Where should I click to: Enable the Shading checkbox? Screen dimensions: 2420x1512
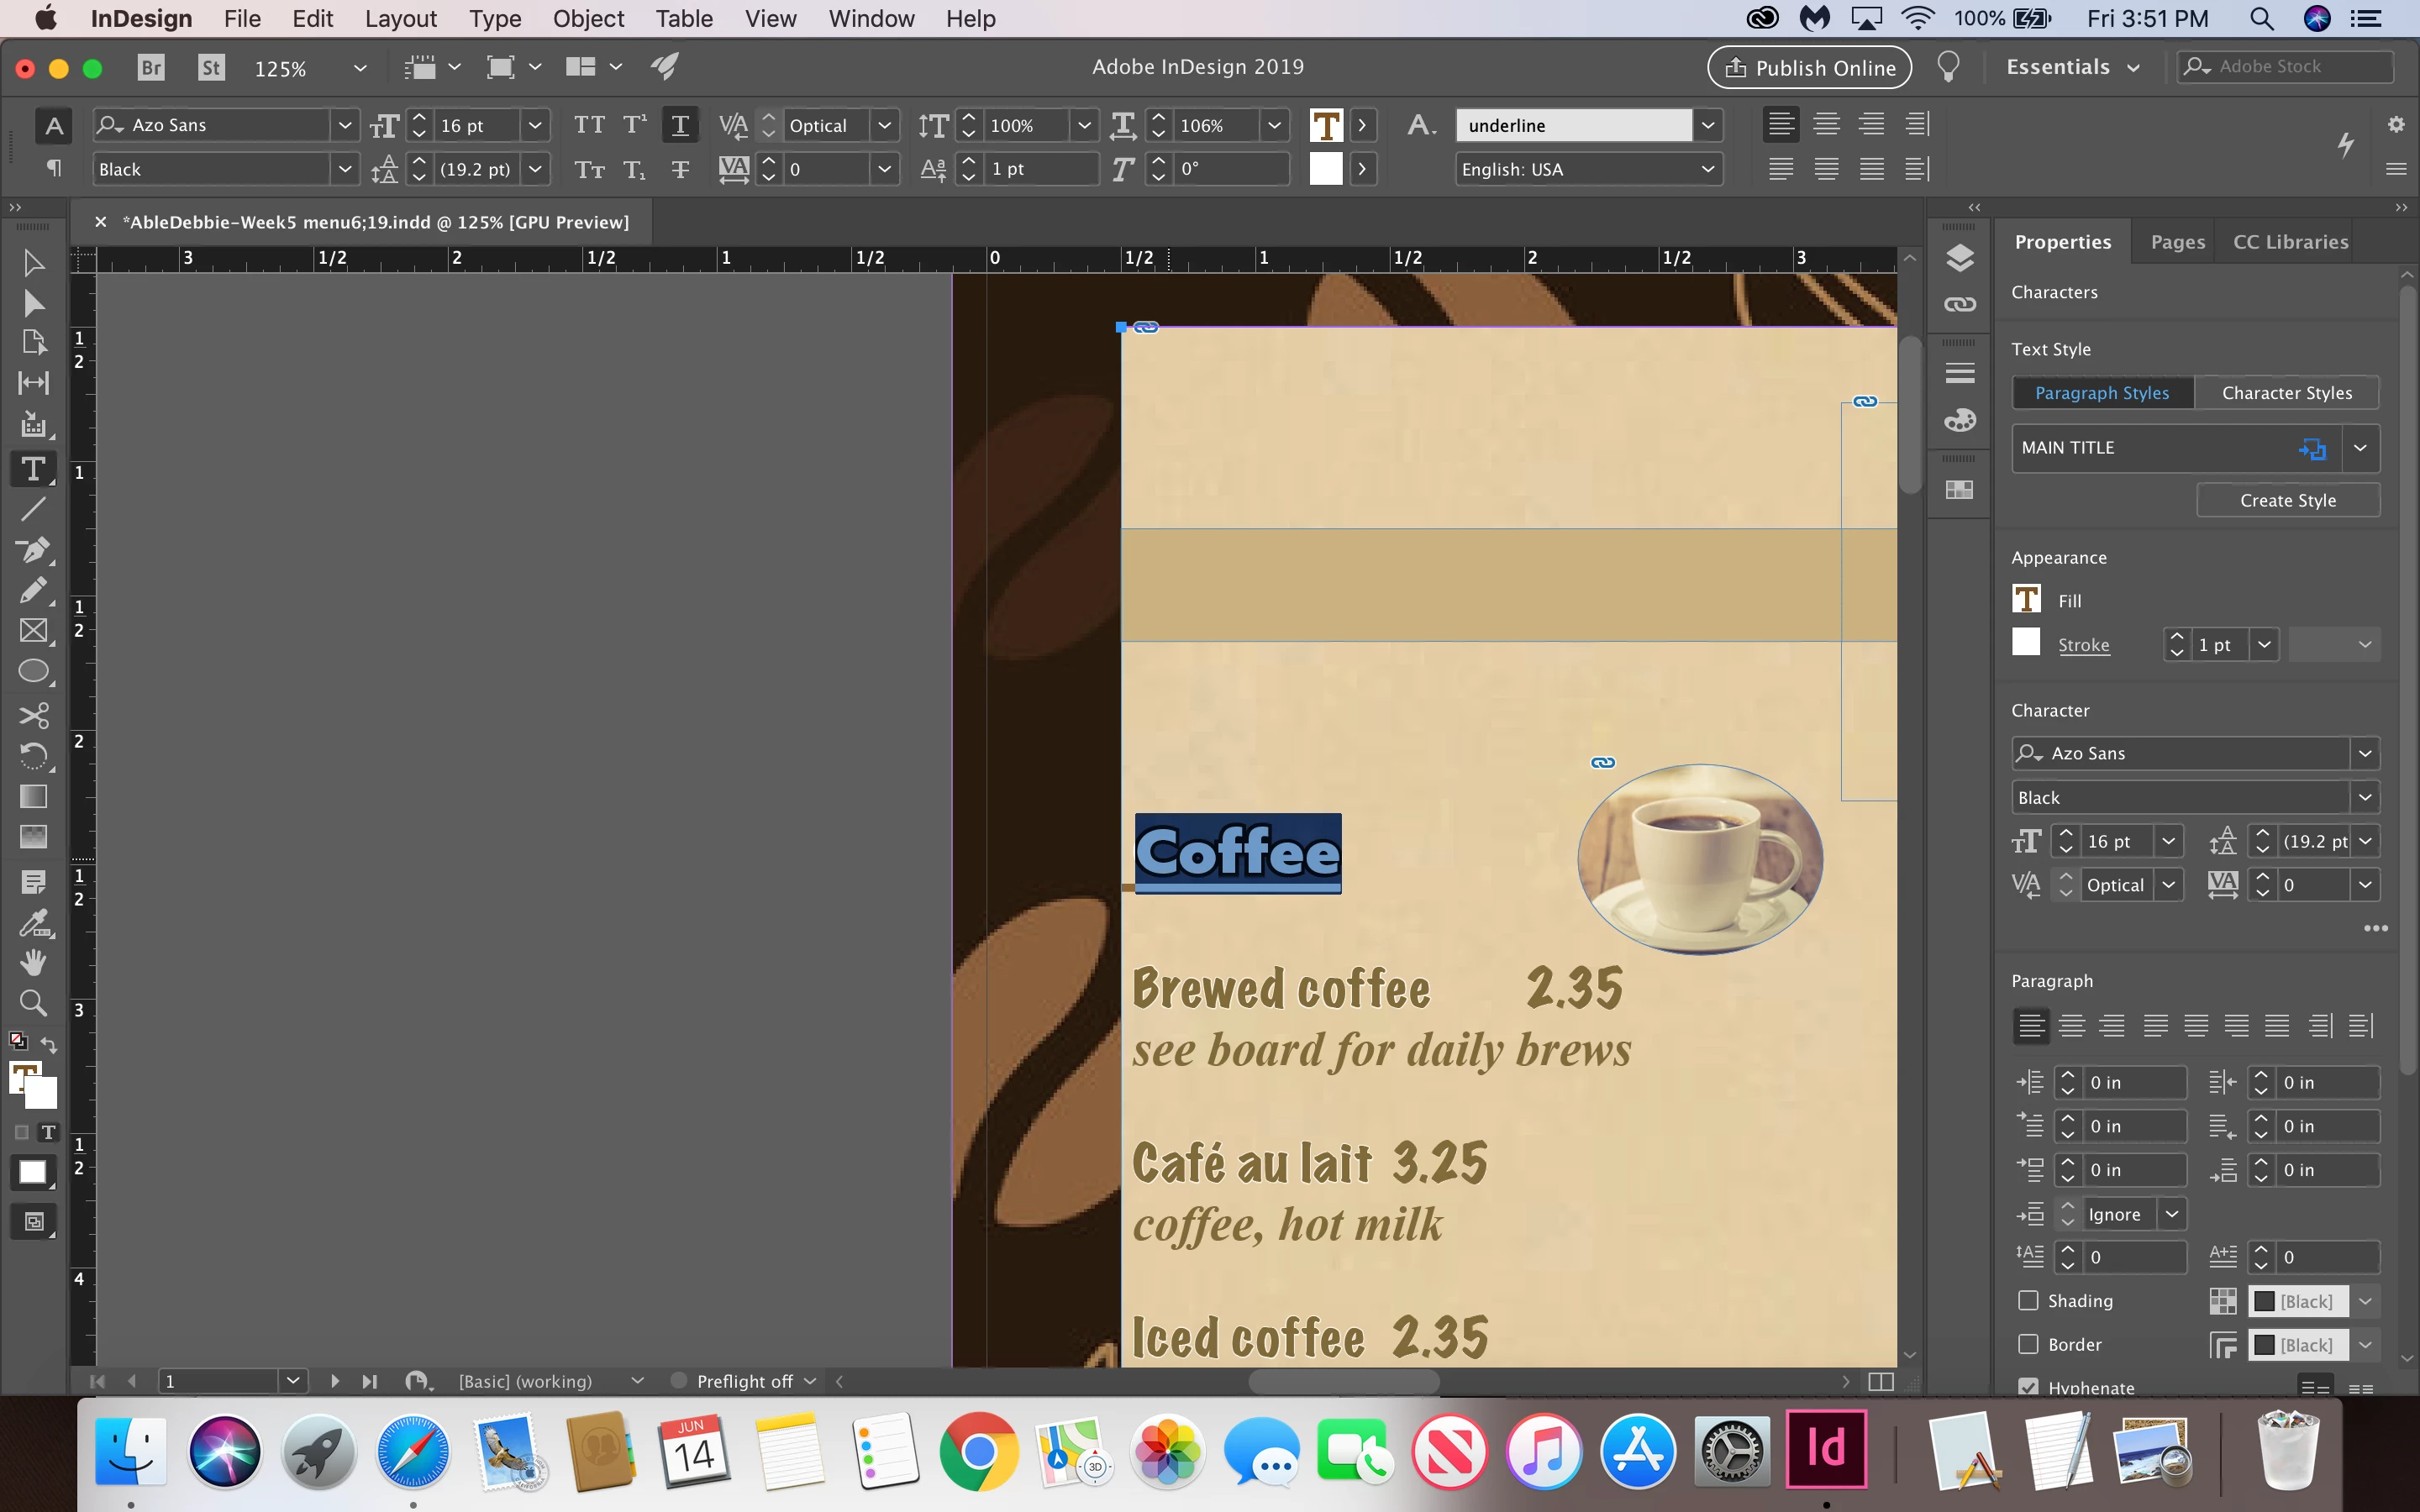point(2028,1300)
